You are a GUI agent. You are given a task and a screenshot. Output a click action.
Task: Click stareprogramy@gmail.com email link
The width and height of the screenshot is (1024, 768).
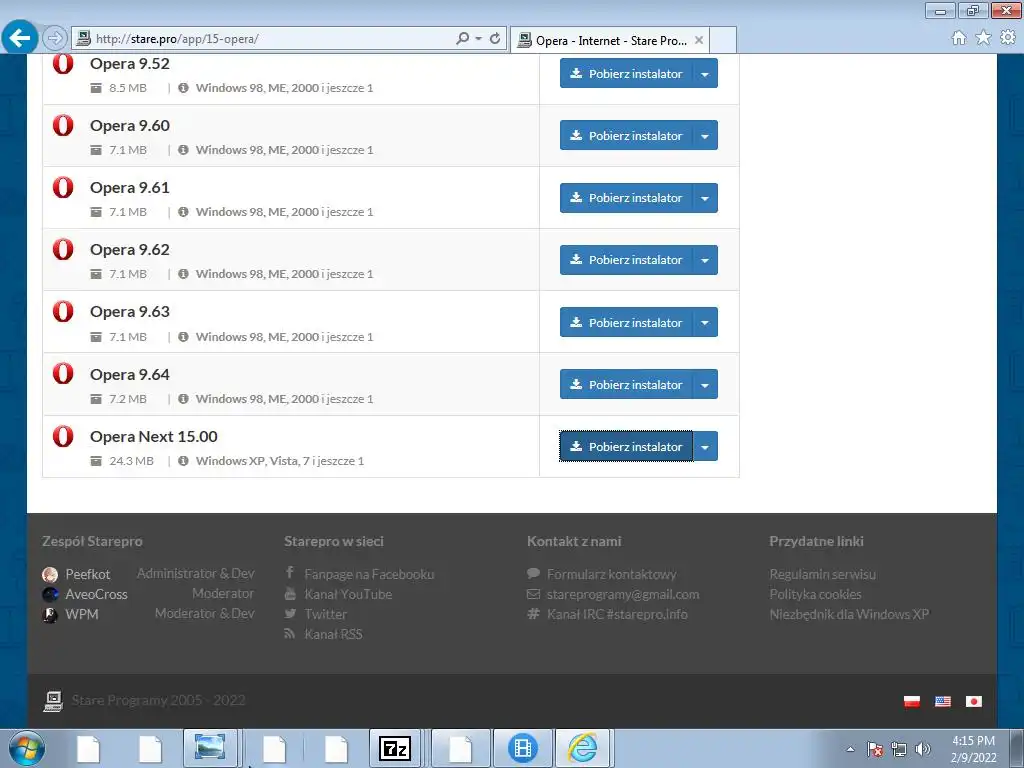[623, 594]
